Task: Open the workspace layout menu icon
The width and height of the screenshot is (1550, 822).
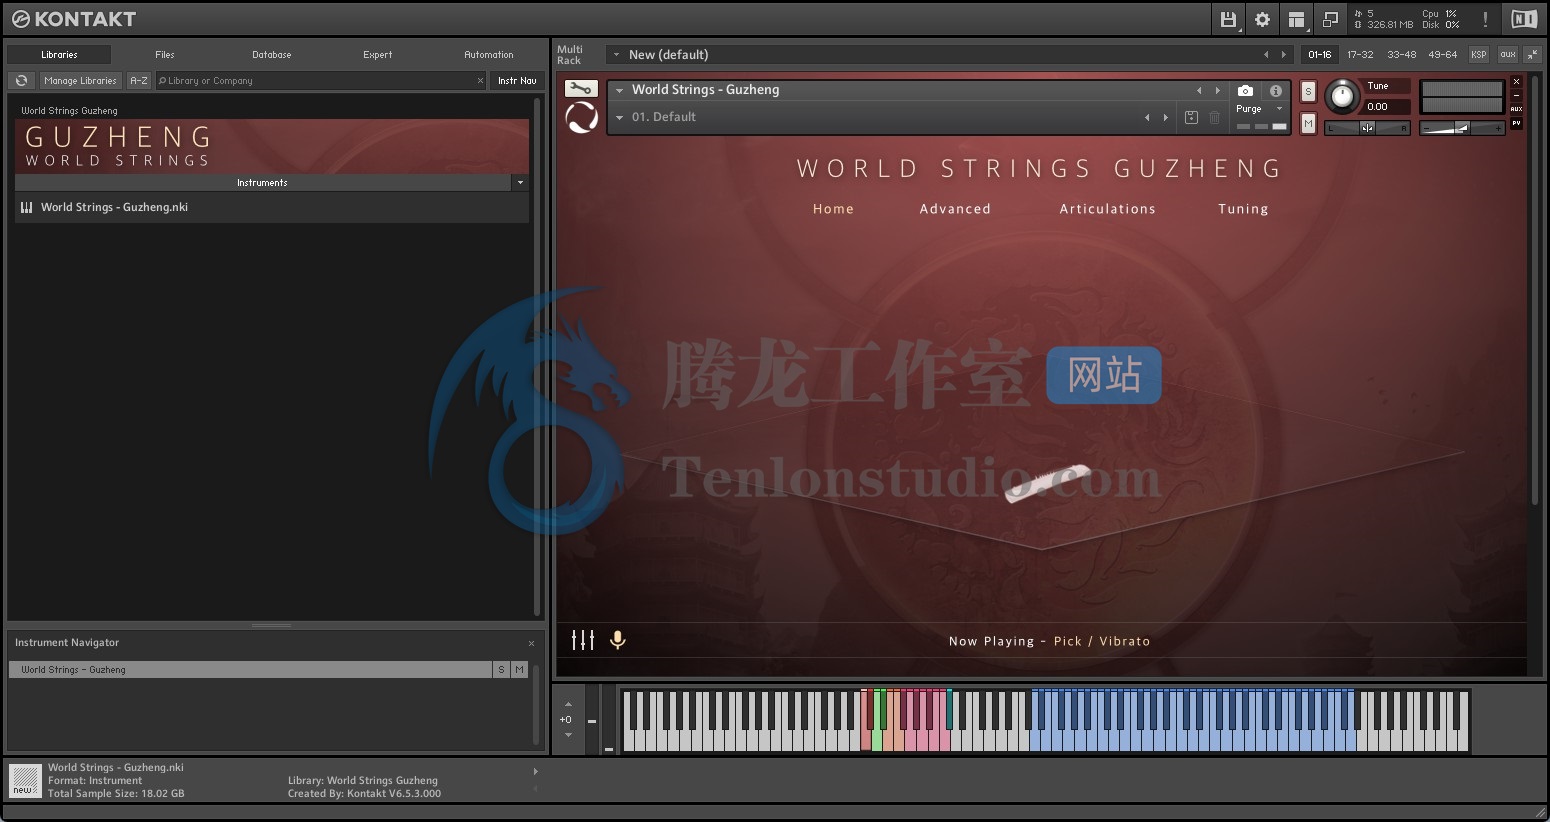Action: point(1296,19)
